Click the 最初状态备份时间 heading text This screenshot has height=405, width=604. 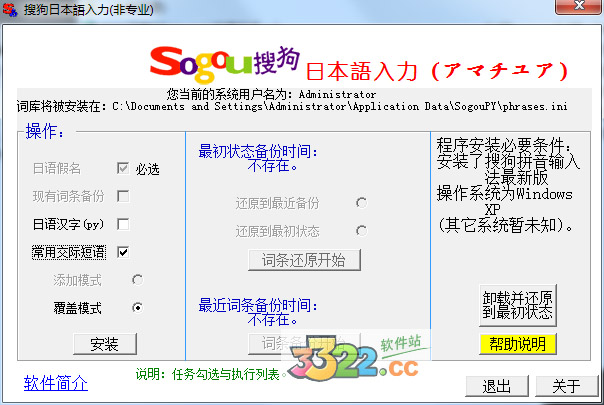click(258, 151)
